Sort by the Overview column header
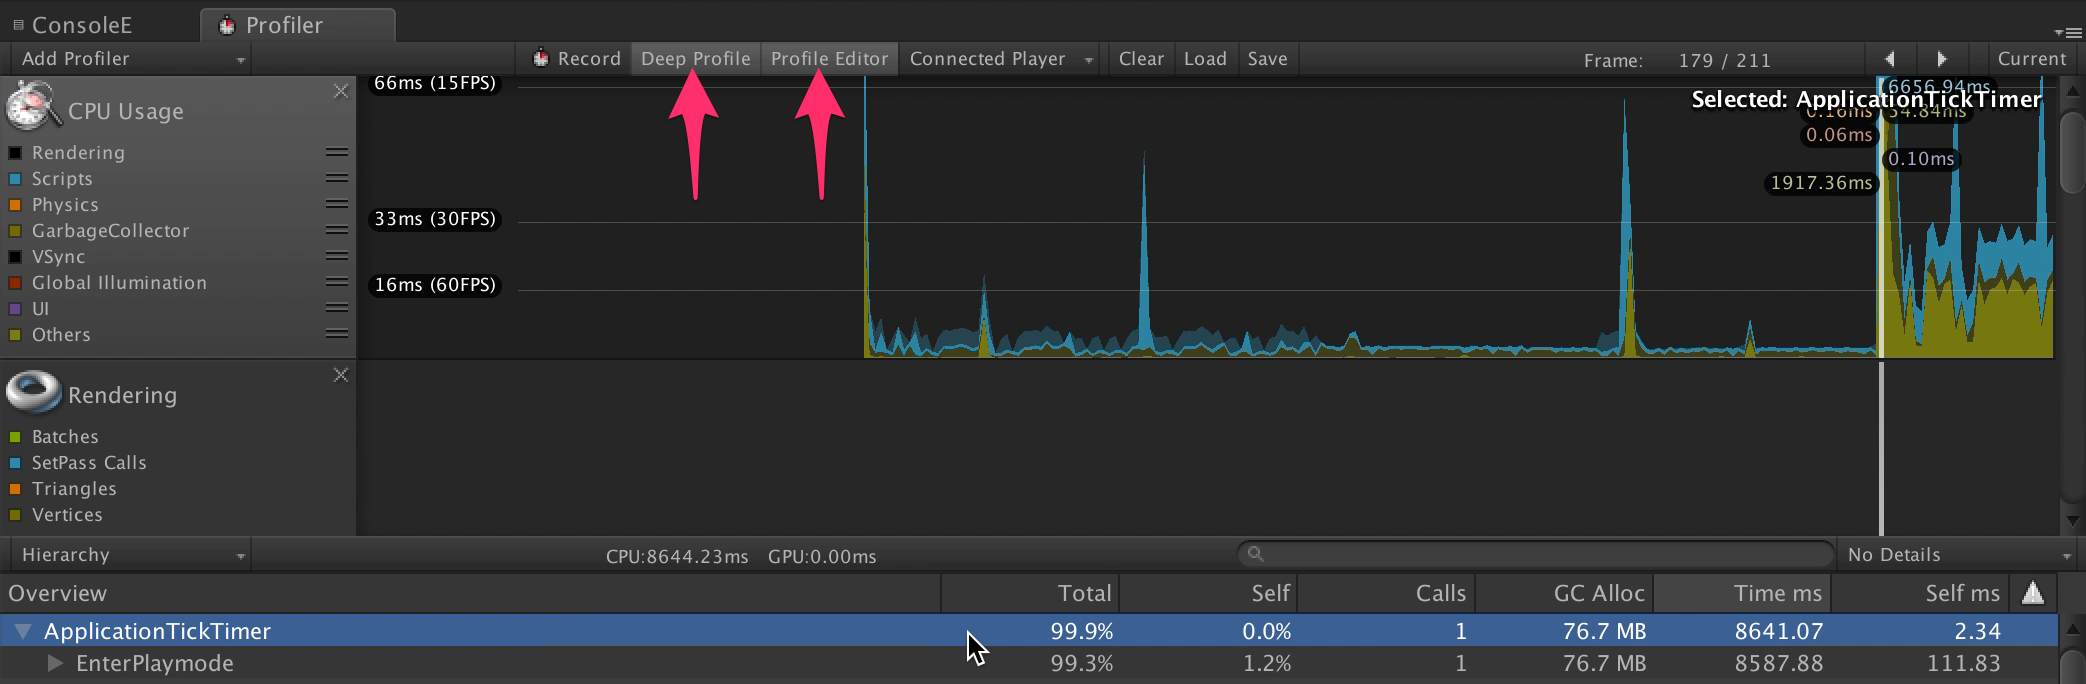The height and width of the screenshot is (684, 2086). point(470,593)
